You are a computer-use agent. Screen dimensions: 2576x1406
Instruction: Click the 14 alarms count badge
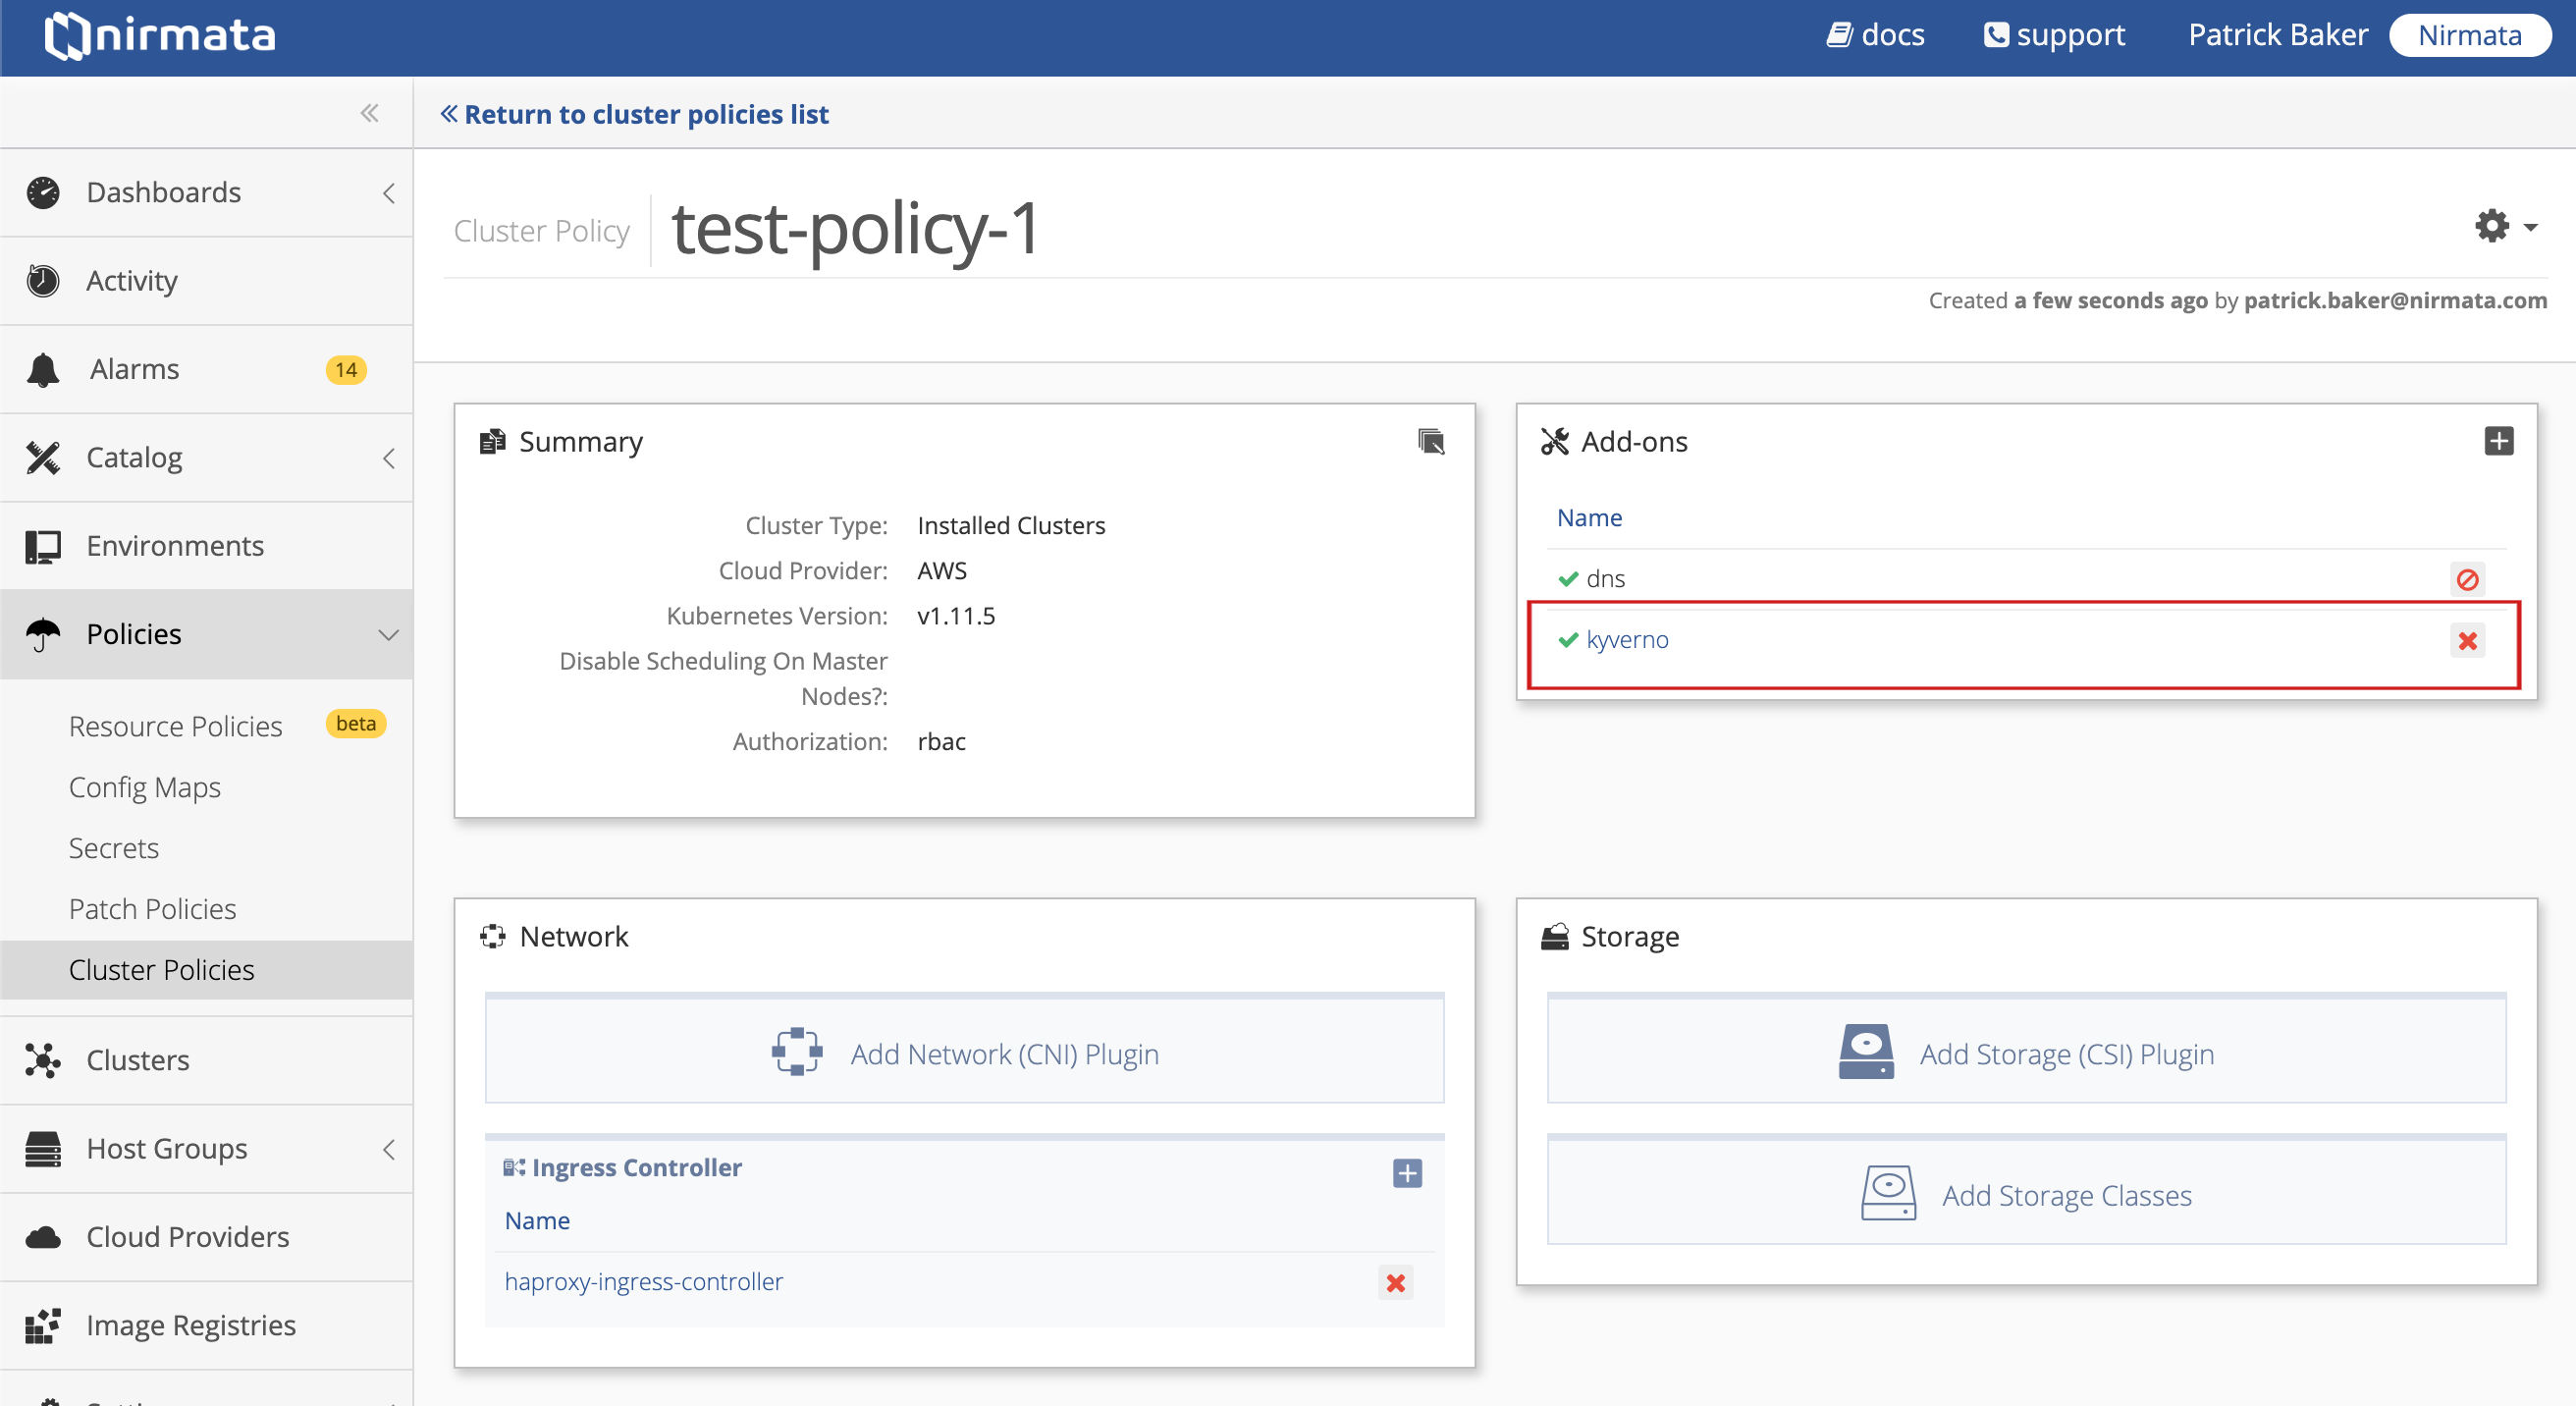[346, 370]
